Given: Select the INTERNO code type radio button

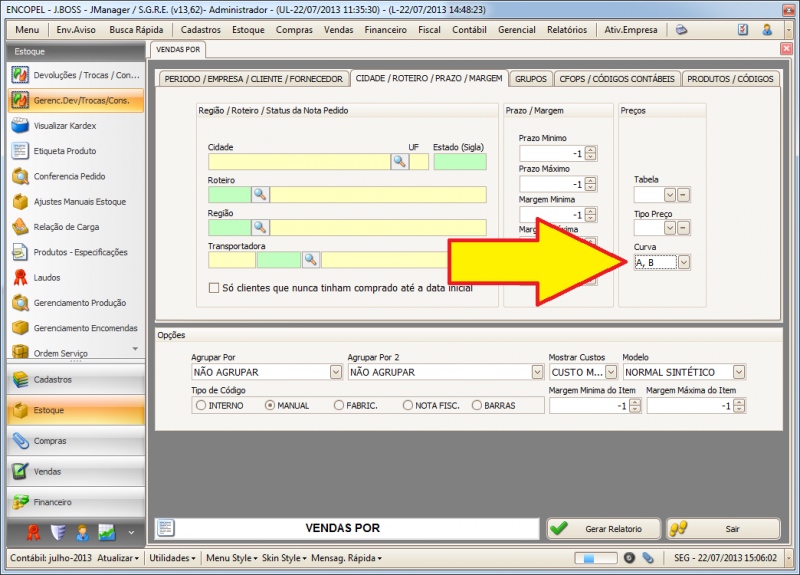Looking at the screenshot, I should (x=201, y=405).
